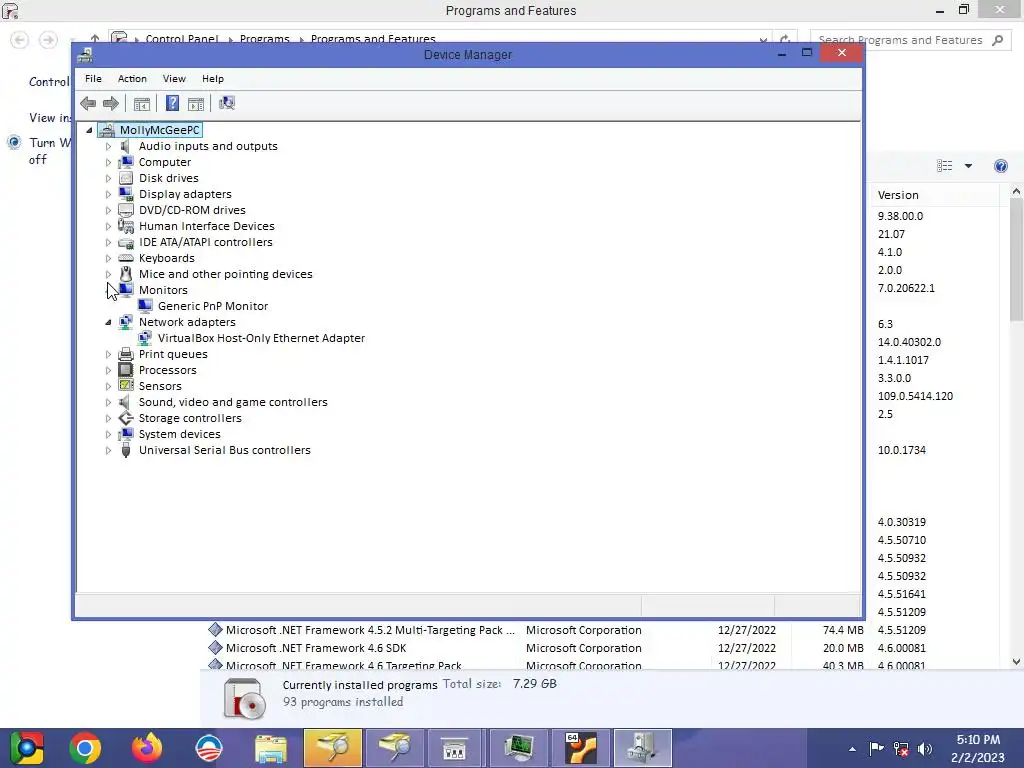Screen dimensions: 1024x768
Task: Click version value 109.0.5414.120
Action: 915,396
